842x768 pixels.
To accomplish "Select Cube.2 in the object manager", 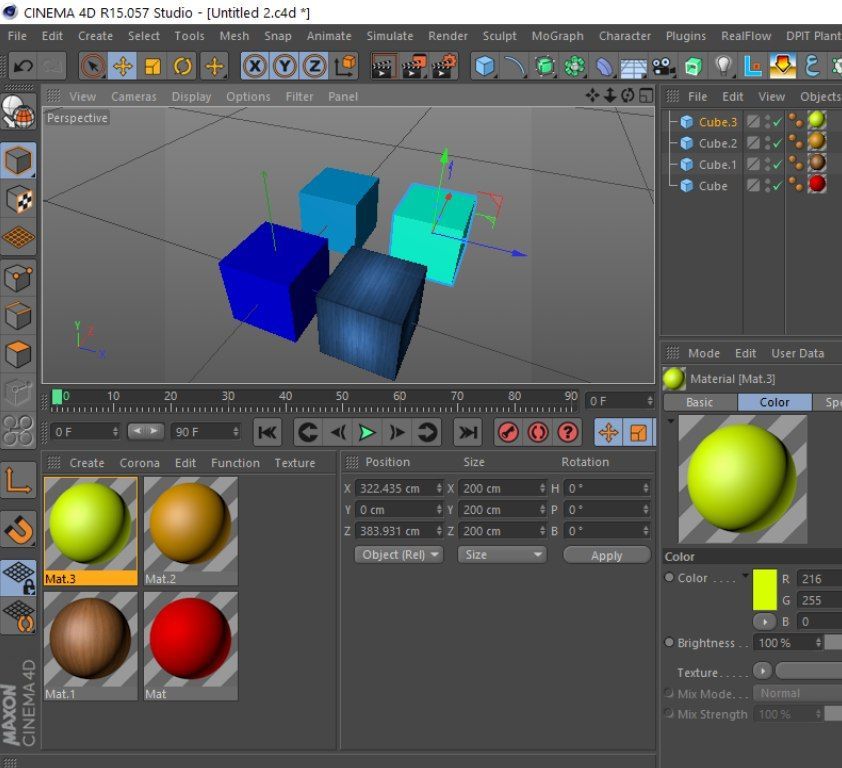I will [x=717, y=143].
